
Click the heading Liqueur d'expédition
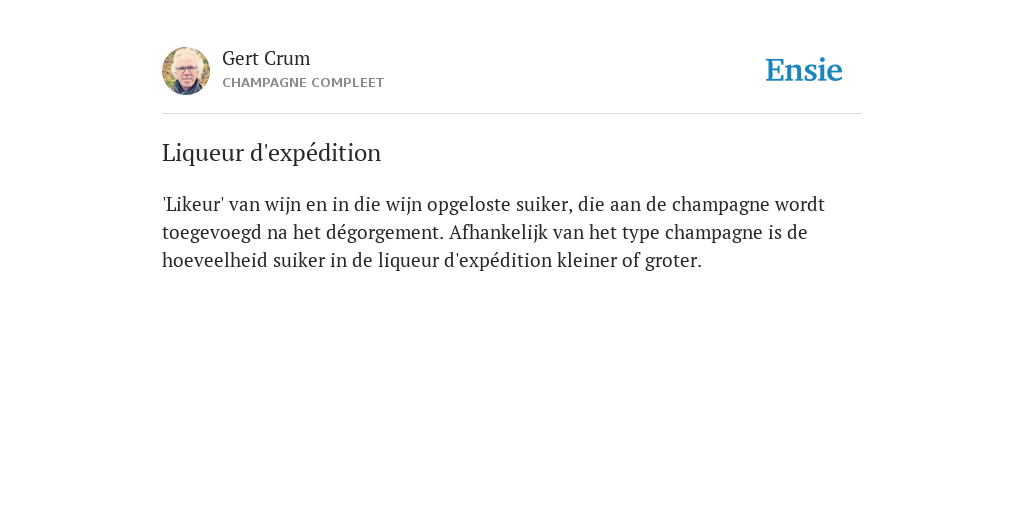pyautogui.click(x=271, y=153)
